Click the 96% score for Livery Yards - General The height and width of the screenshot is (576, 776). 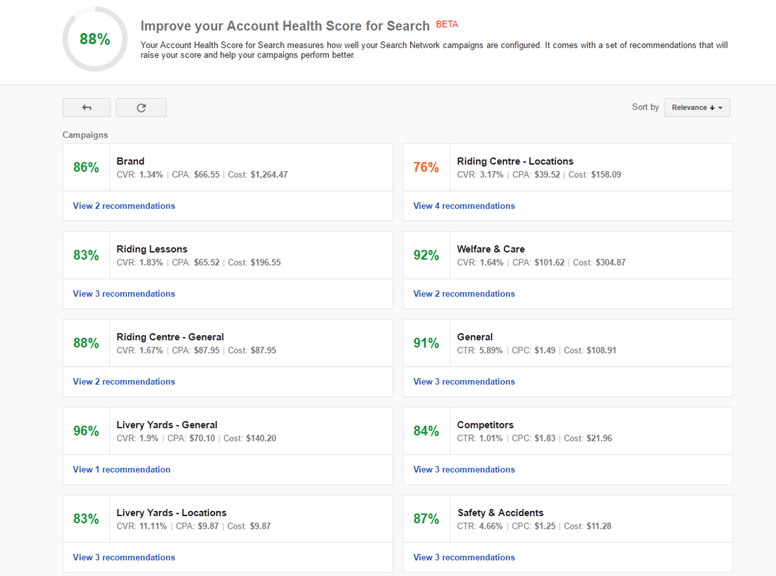pos(86,432)
